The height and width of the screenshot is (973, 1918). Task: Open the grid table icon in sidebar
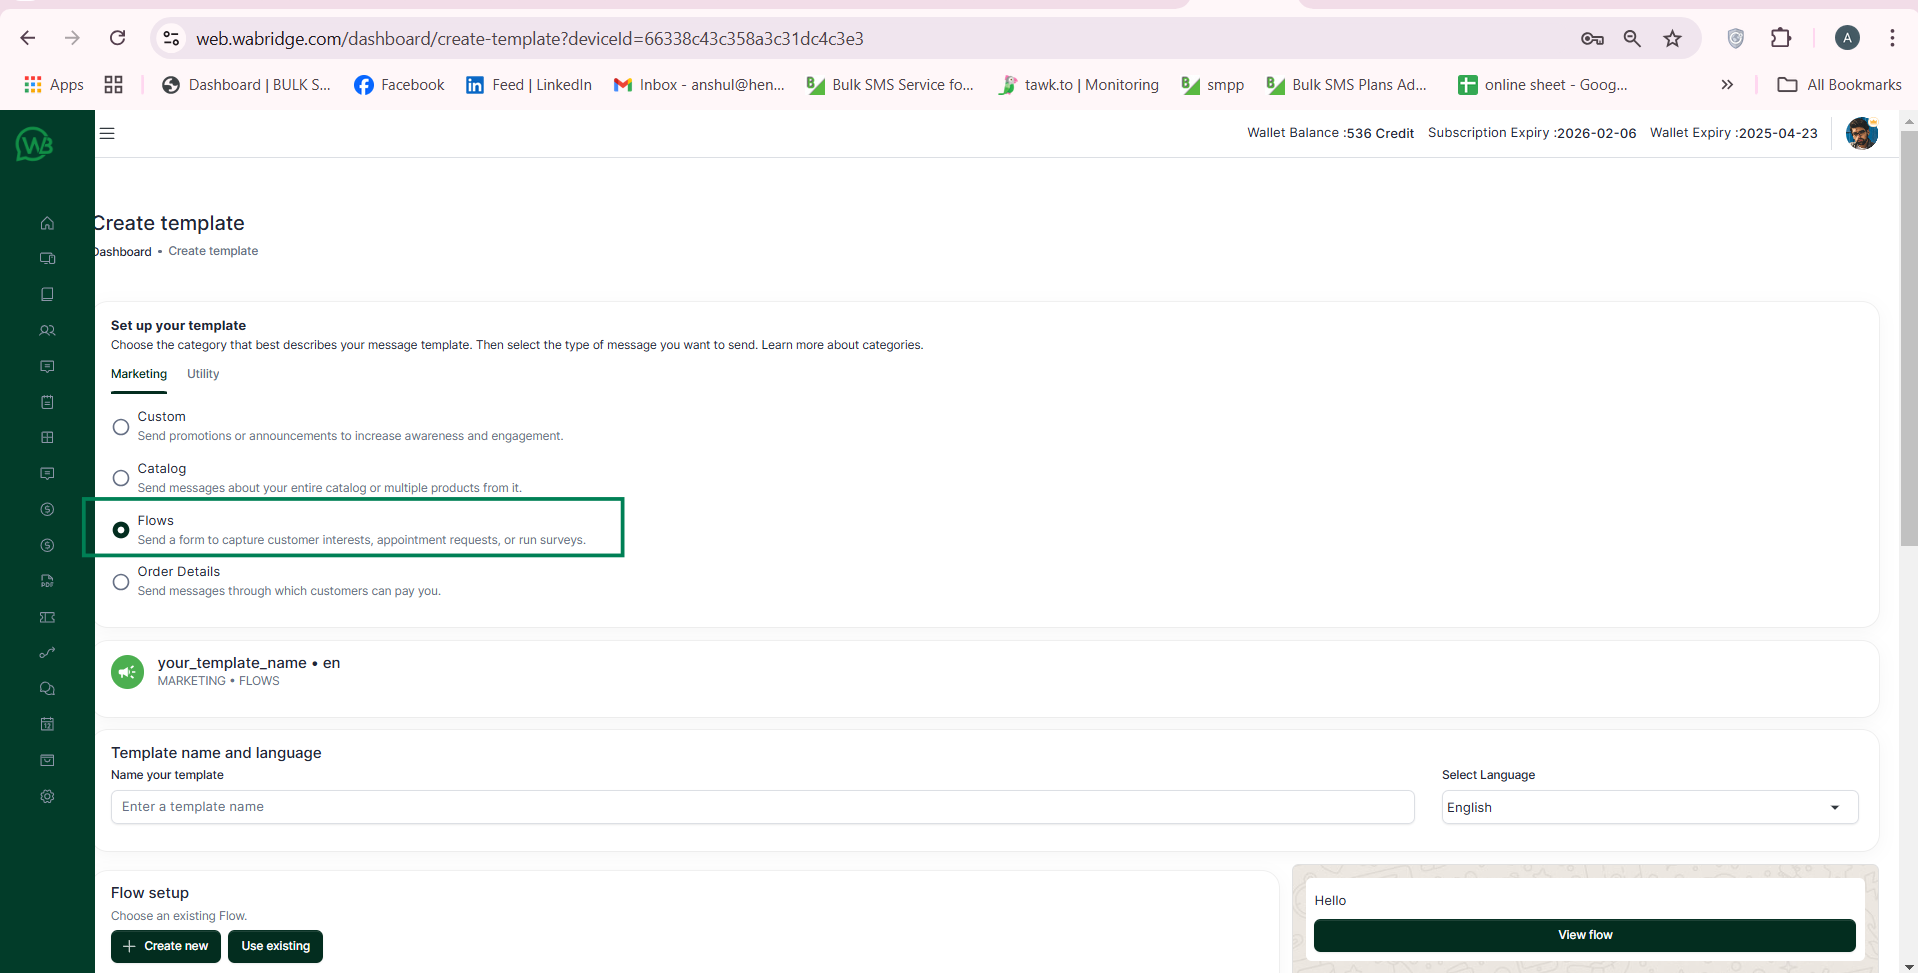coord(47,437)
